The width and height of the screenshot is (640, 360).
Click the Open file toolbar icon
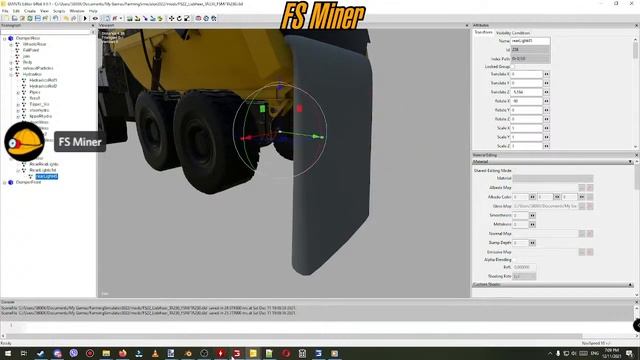(14, 18)
